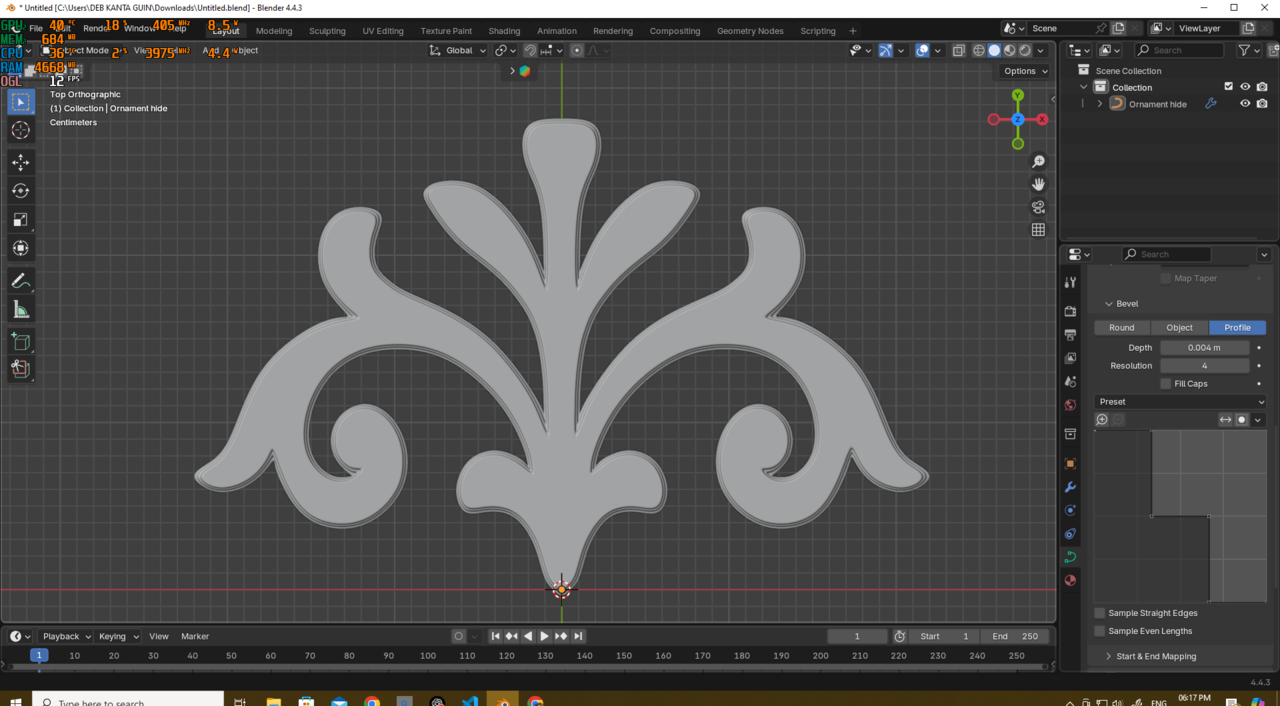
Task: Select the Move tool in toolbar
Action: 20,162
